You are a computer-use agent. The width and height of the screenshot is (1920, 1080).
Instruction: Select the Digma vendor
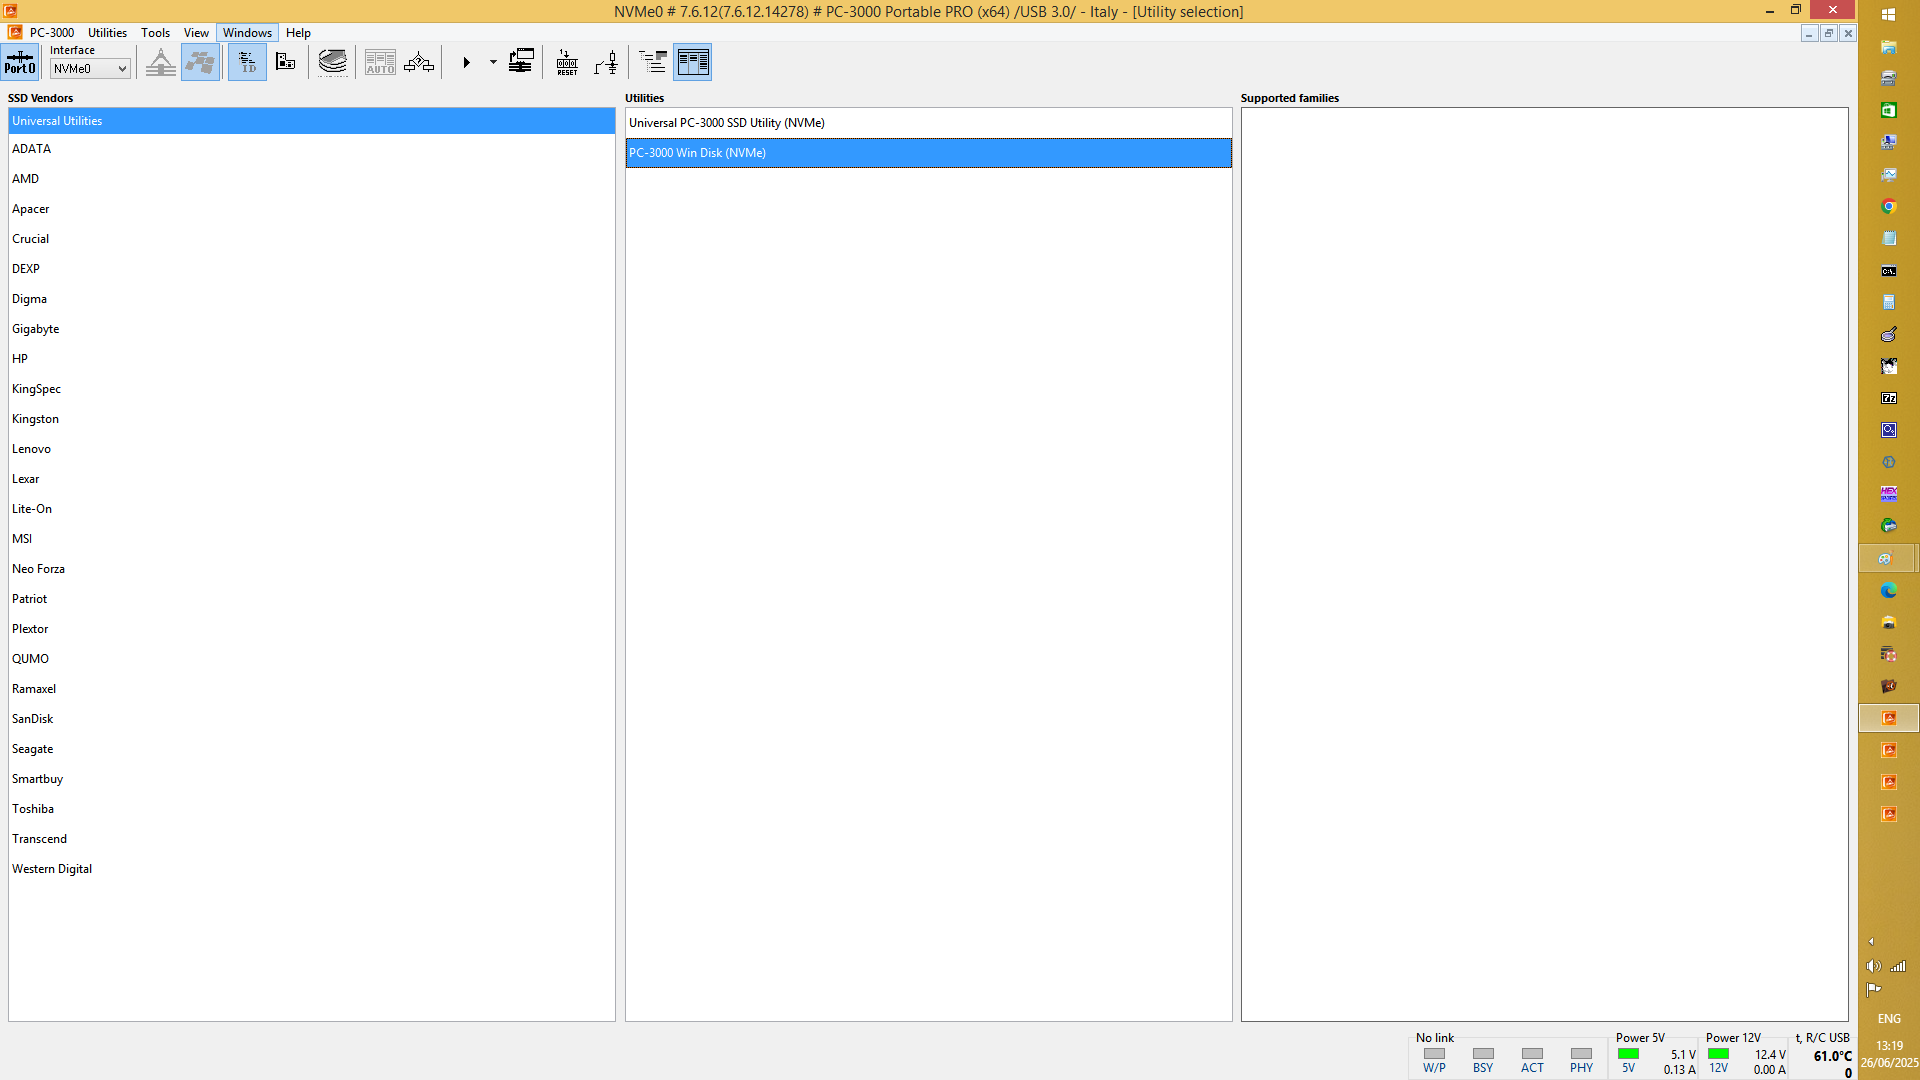pyautogui.click(x=311, y=299)
